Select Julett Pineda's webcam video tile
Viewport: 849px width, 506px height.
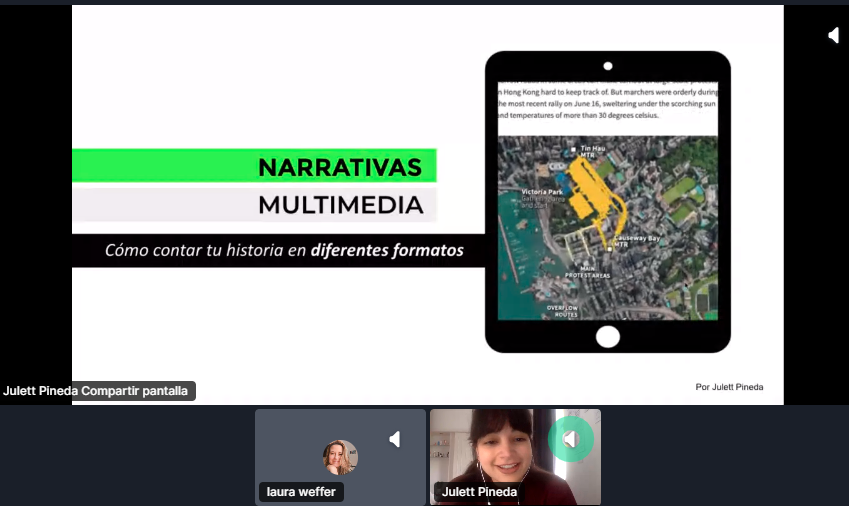point(515,457)
